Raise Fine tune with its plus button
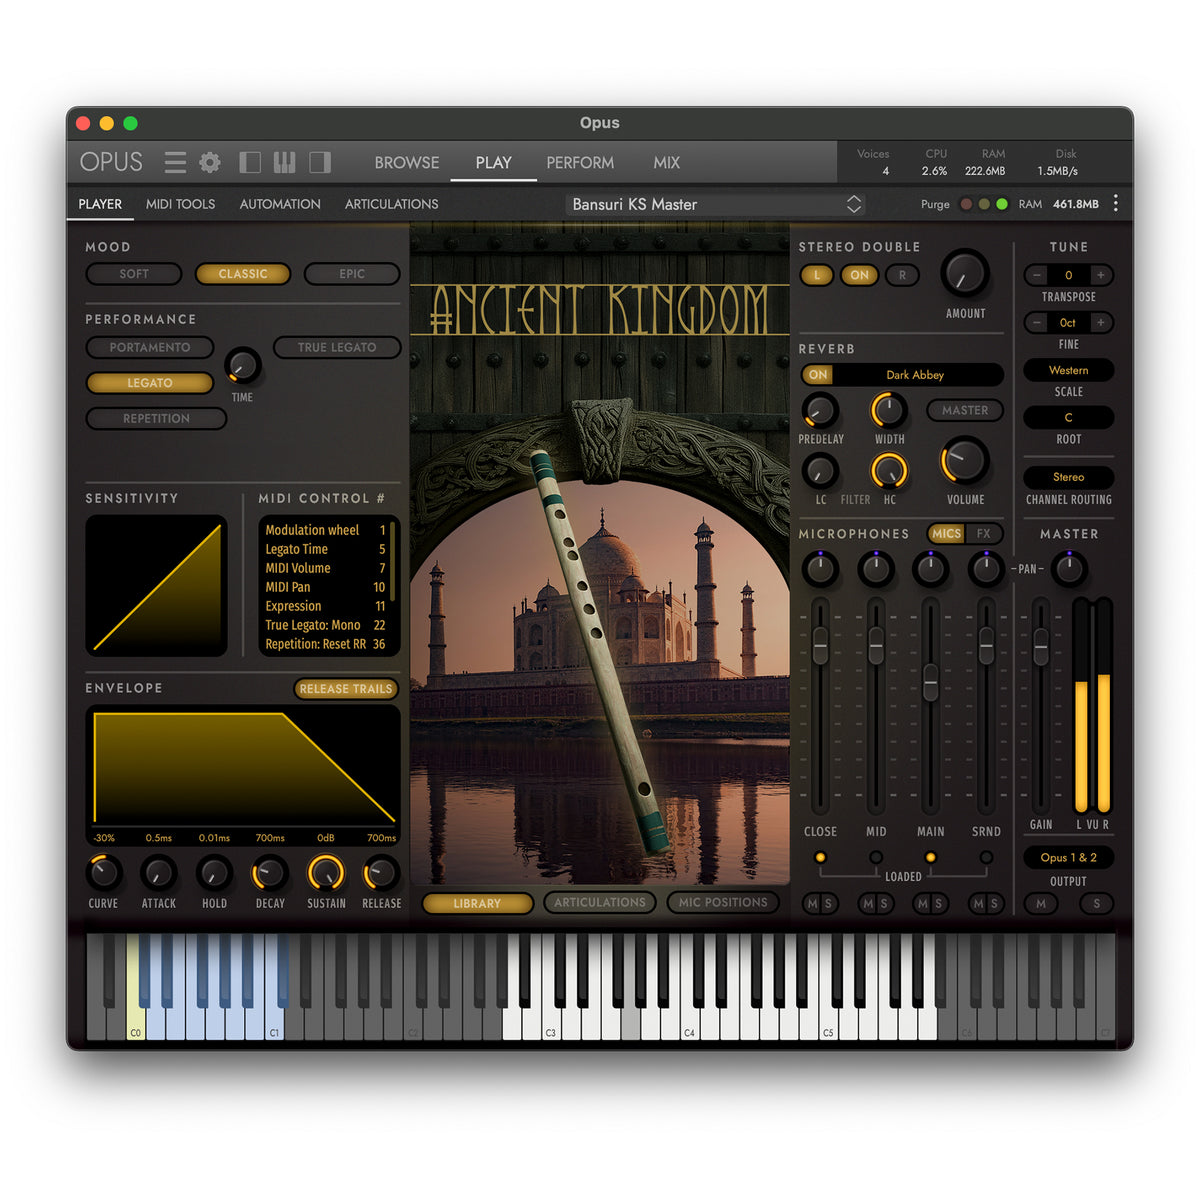Screen dimensions: 1200x1200 tap(1101, 322)
